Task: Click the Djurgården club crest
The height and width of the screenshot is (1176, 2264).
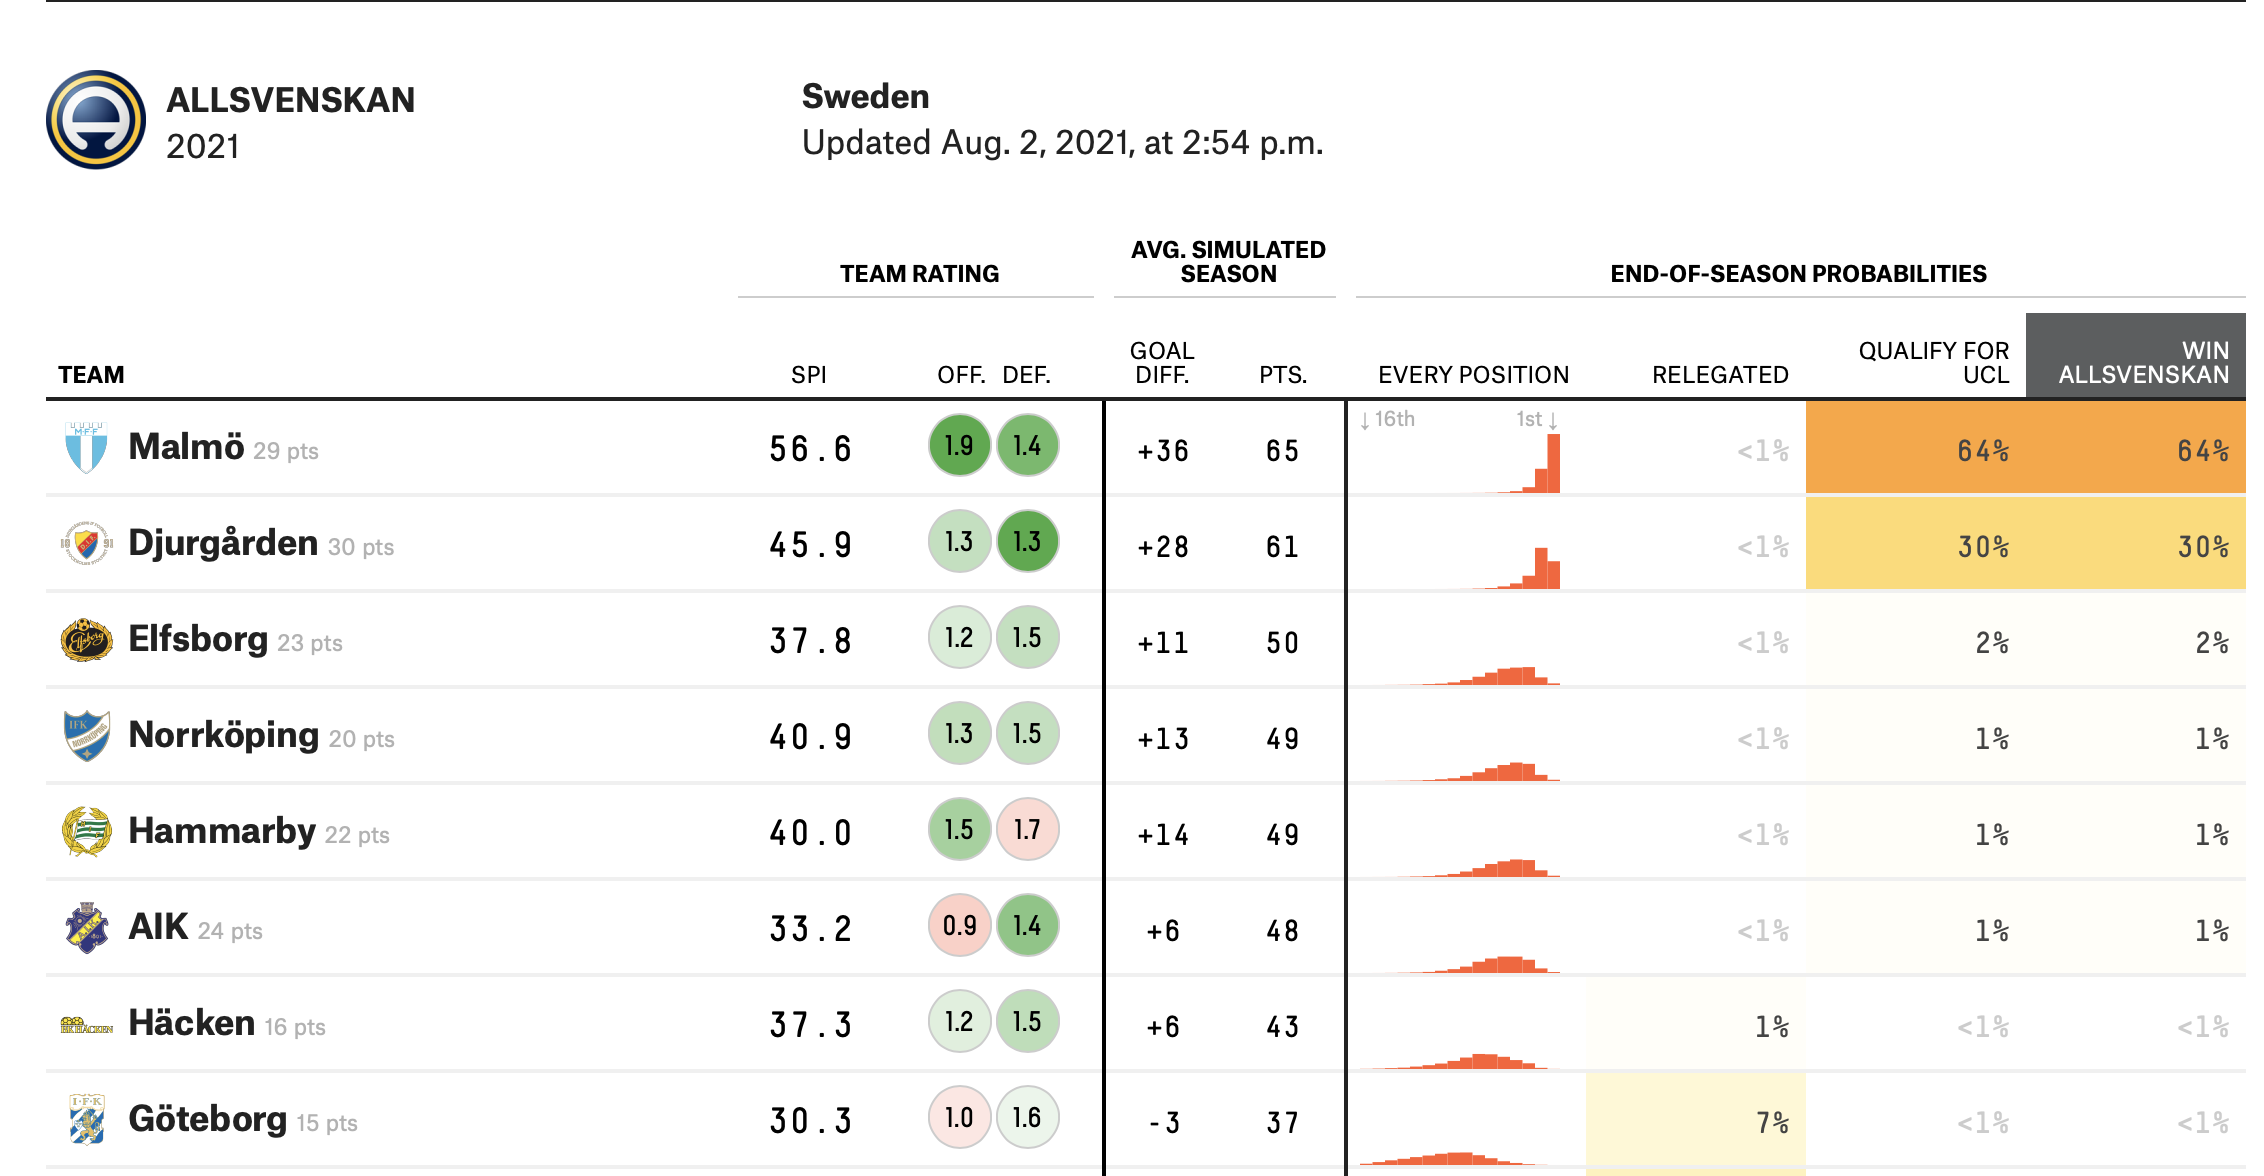Action: pos(86,543)
